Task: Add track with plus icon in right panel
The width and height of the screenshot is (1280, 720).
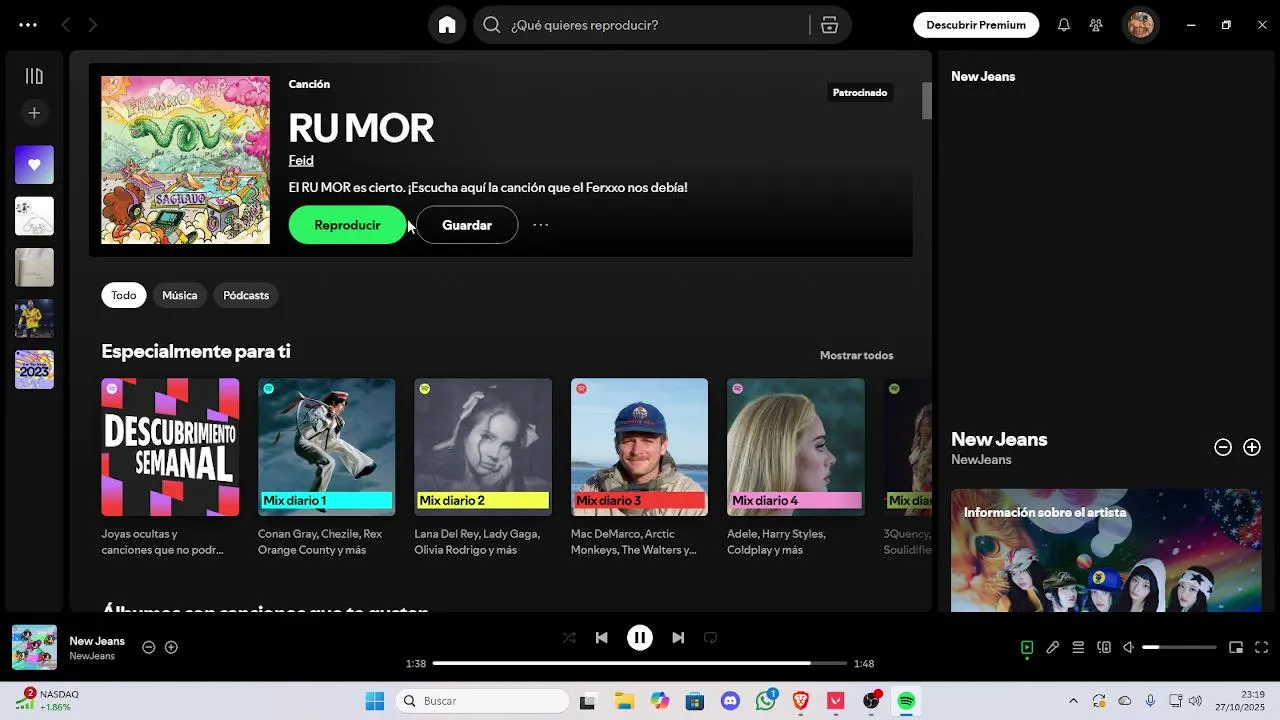Action: click(x=1252, y=448)
